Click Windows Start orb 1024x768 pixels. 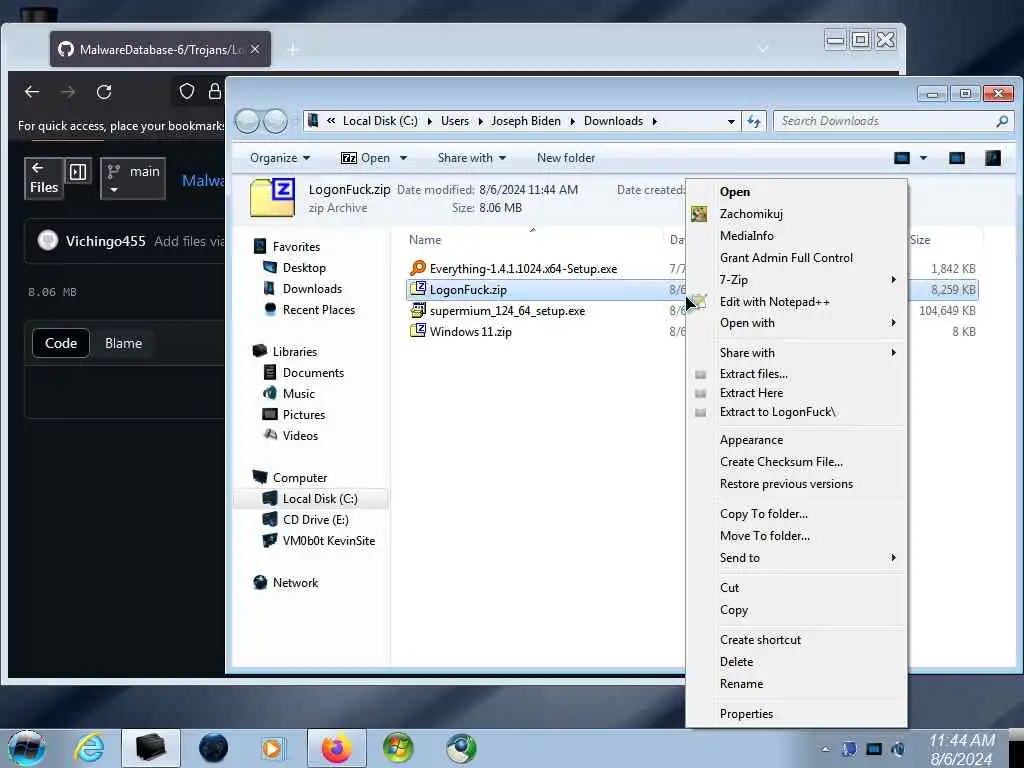[x=27, y=748]
